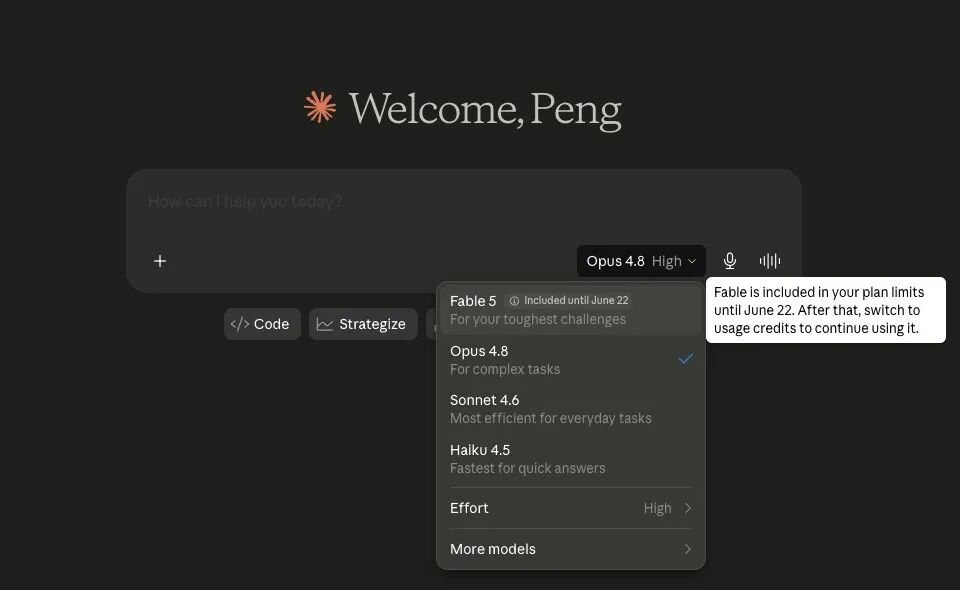Screen dimensions: 960x590
Task: Click the Code brackets icon
Action: (239, 324)
